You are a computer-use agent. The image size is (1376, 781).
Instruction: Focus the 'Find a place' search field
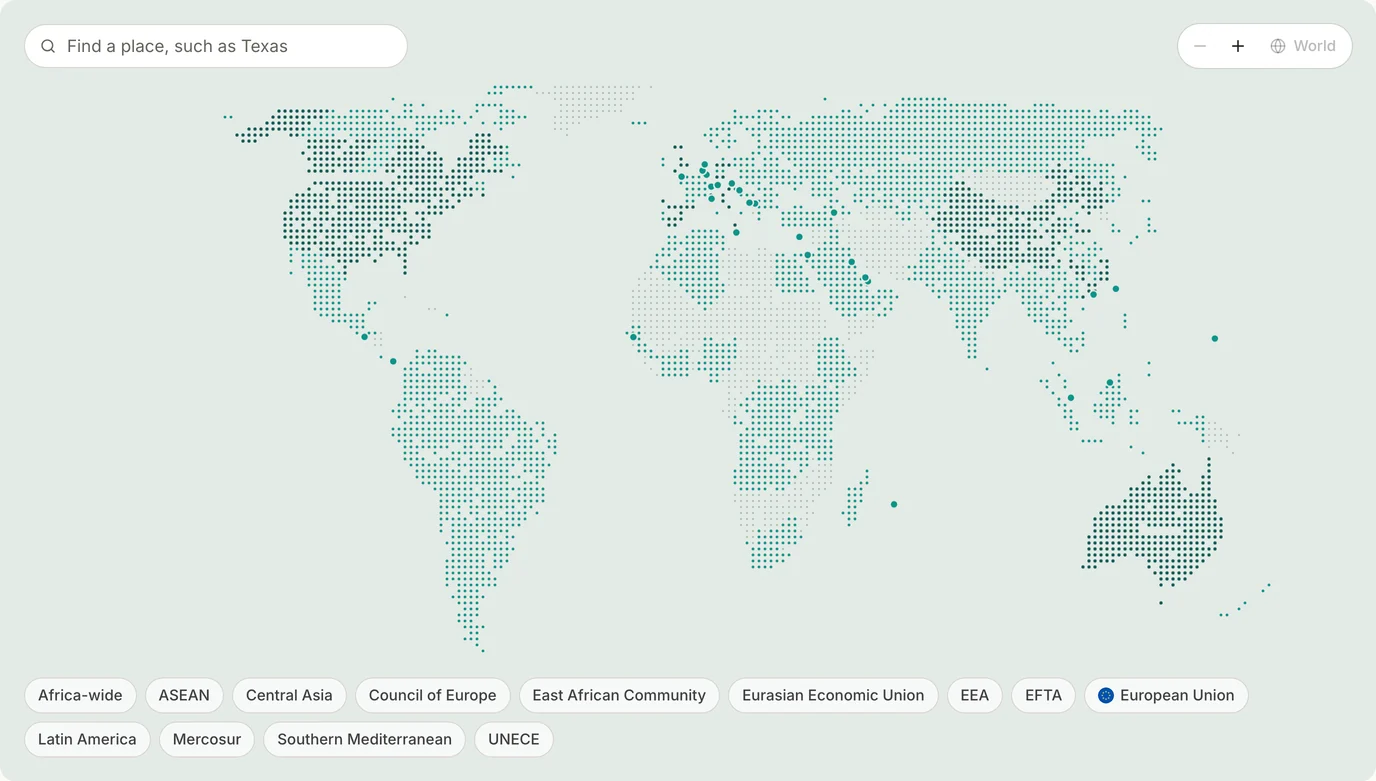tap(216, 46)
